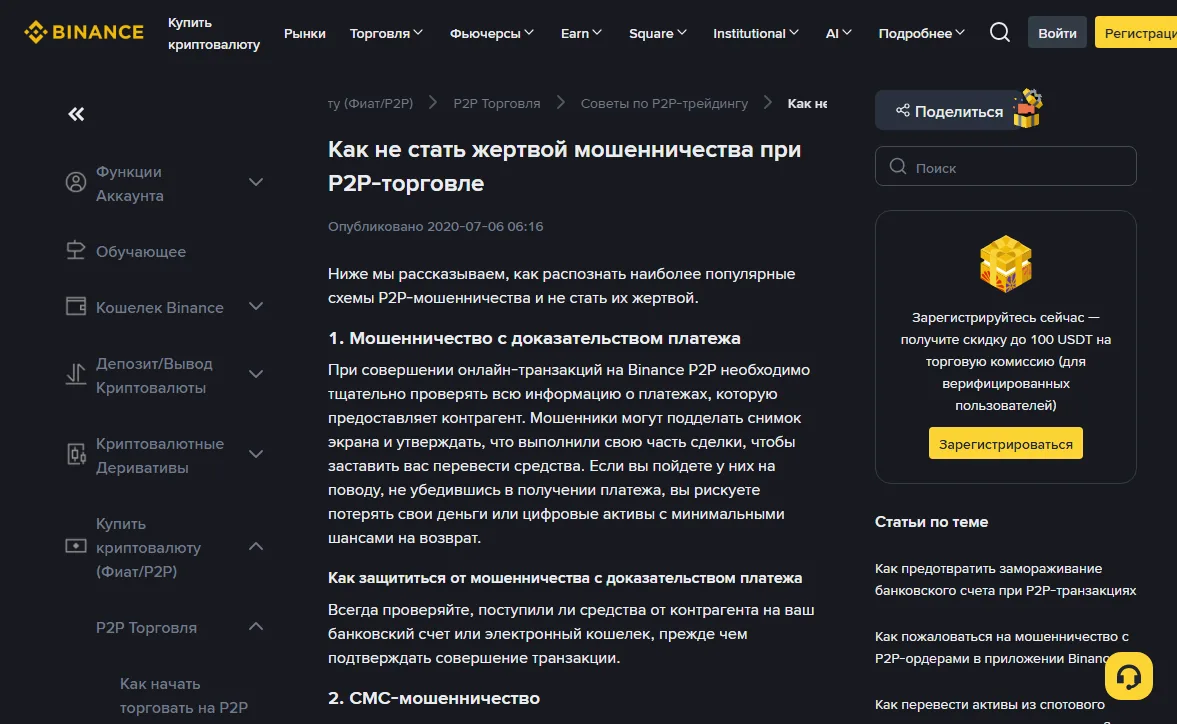Click the Функции Аккаунта user icon
The width and height of the screenshot is (1177, 724).
(76, 182)
